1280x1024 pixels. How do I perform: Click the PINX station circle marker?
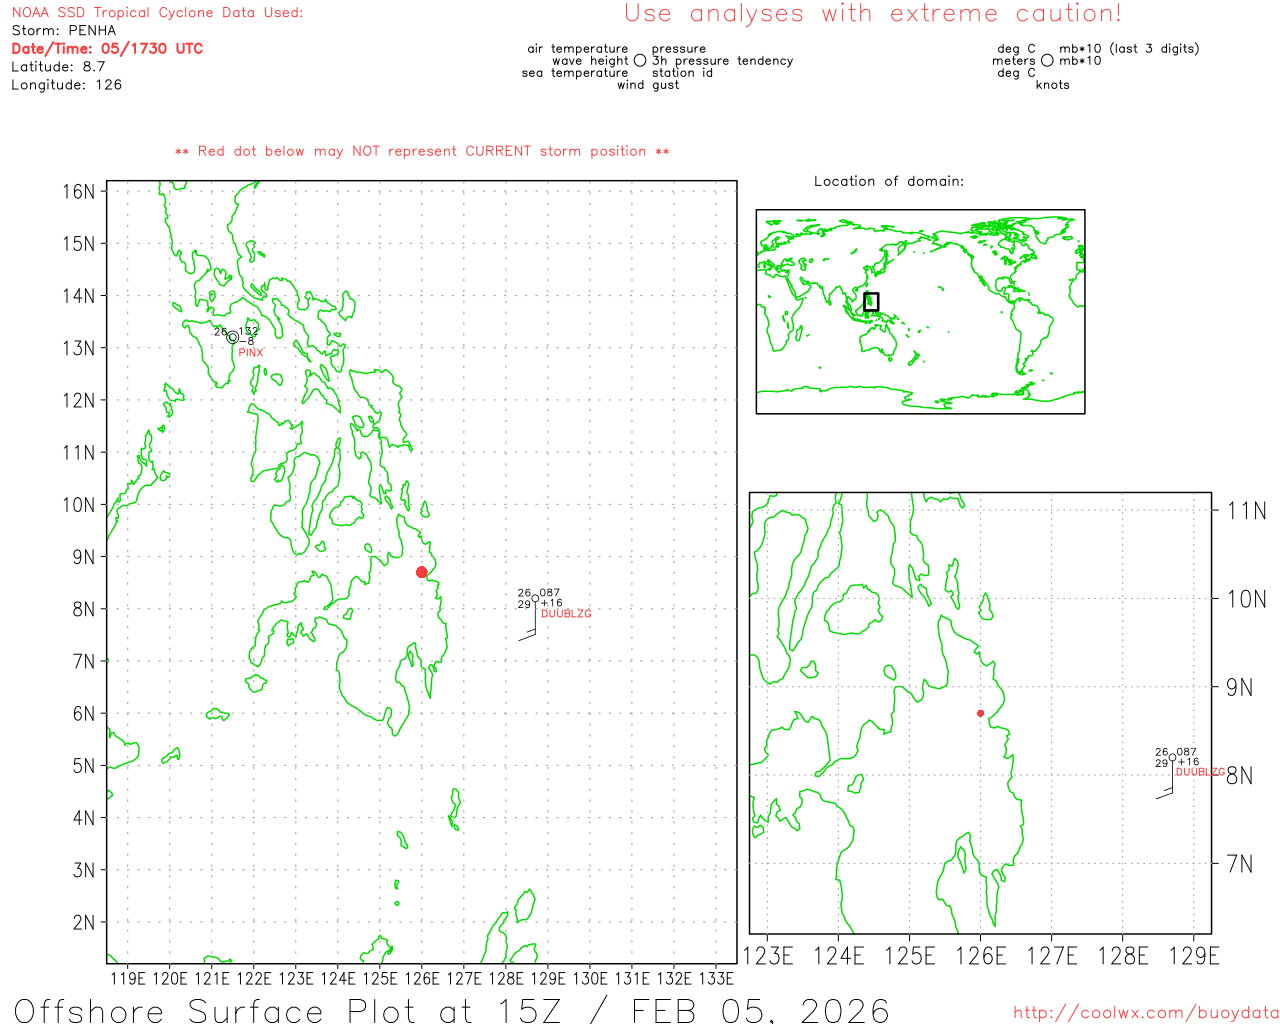click(233, 338)
